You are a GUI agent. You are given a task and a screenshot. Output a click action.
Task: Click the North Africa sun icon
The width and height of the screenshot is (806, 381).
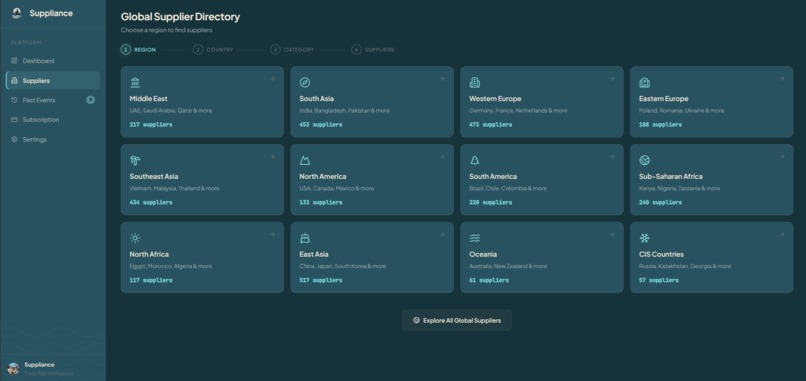coord(135,238)
